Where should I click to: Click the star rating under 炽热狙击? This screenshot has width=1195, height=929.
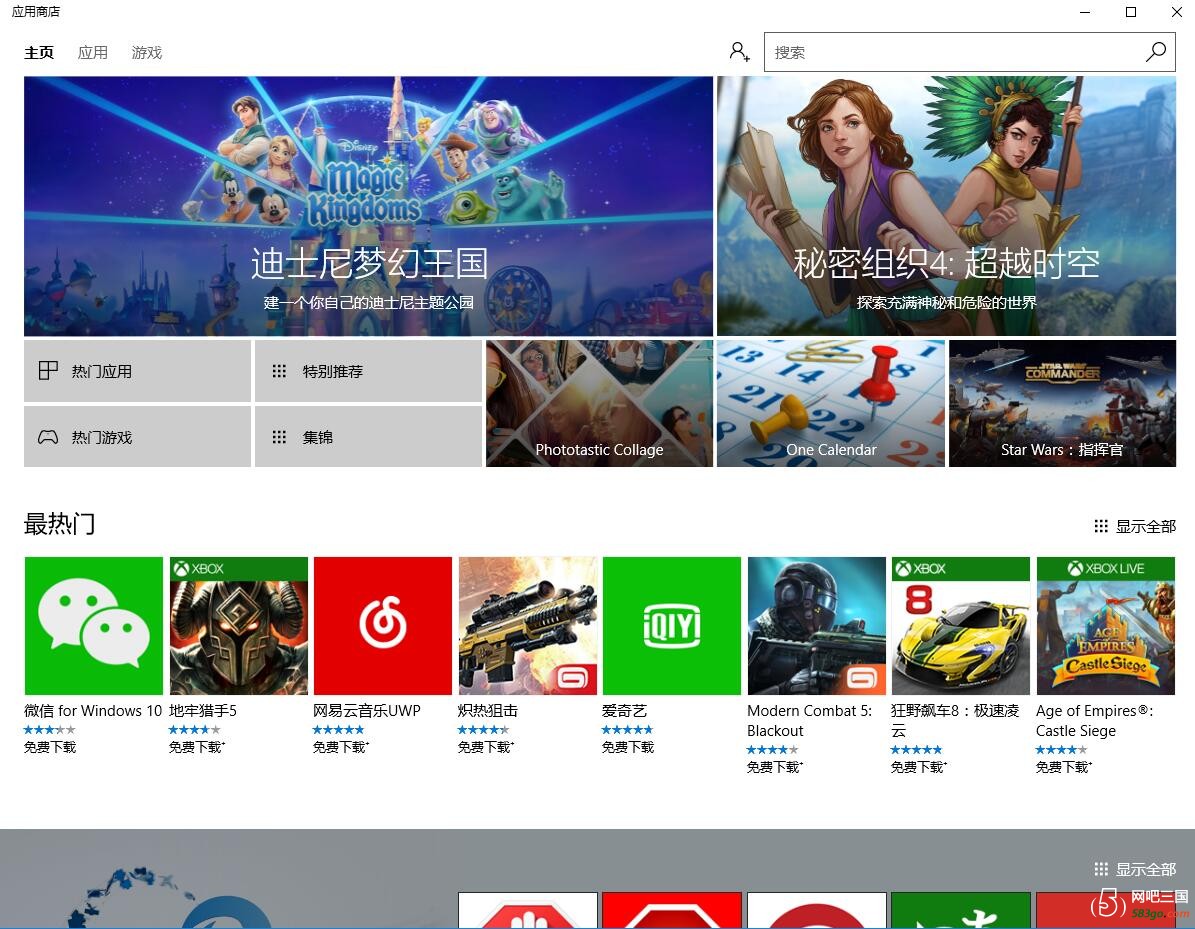(x=483, y=730)
